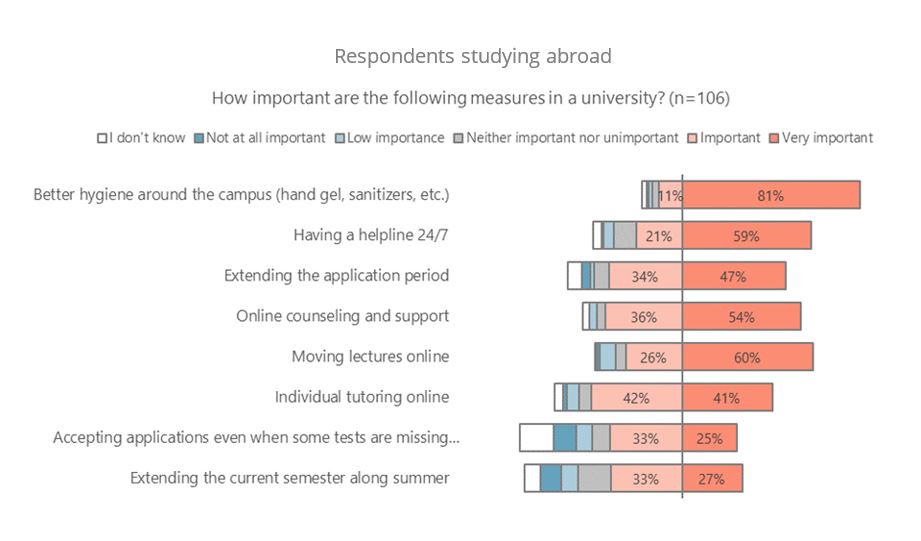Select the "Low importance" legend color box
This screenshot has width=921, height=541.
pyautogui.click(x=341, y=138)
